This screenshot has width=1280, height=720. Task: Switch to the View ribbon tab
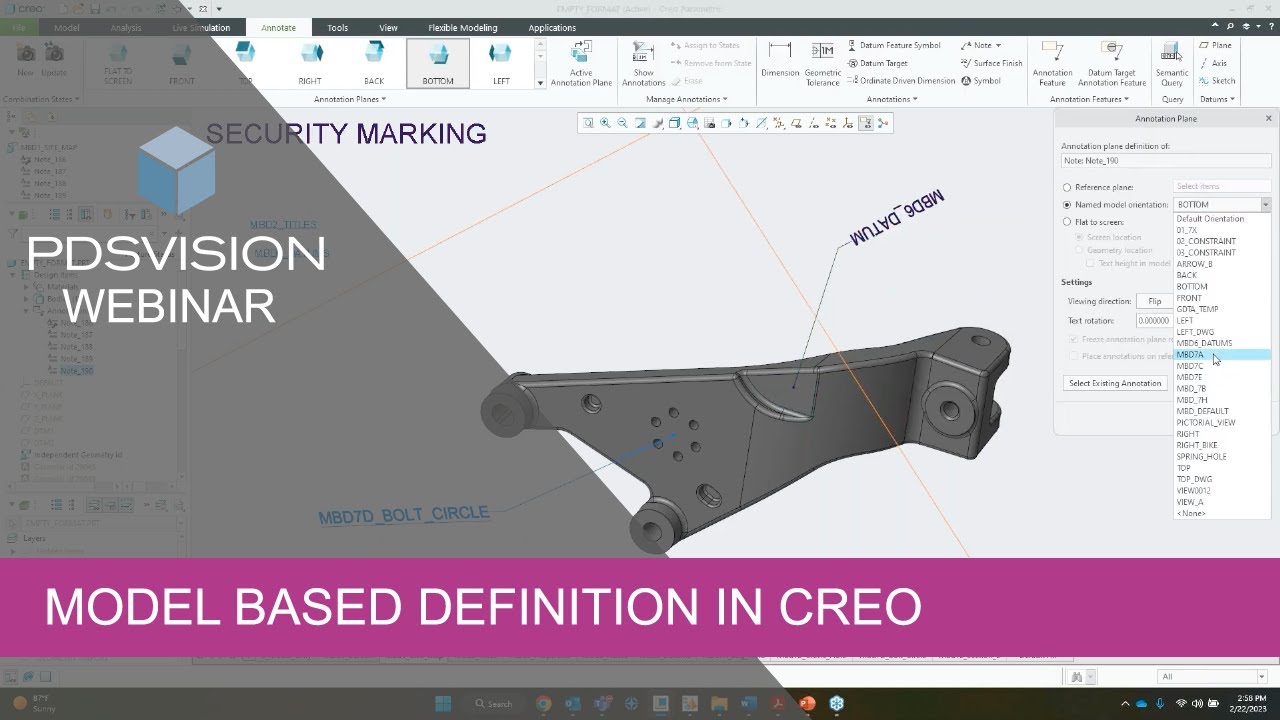pyautogui.click(x=388, y=28)
